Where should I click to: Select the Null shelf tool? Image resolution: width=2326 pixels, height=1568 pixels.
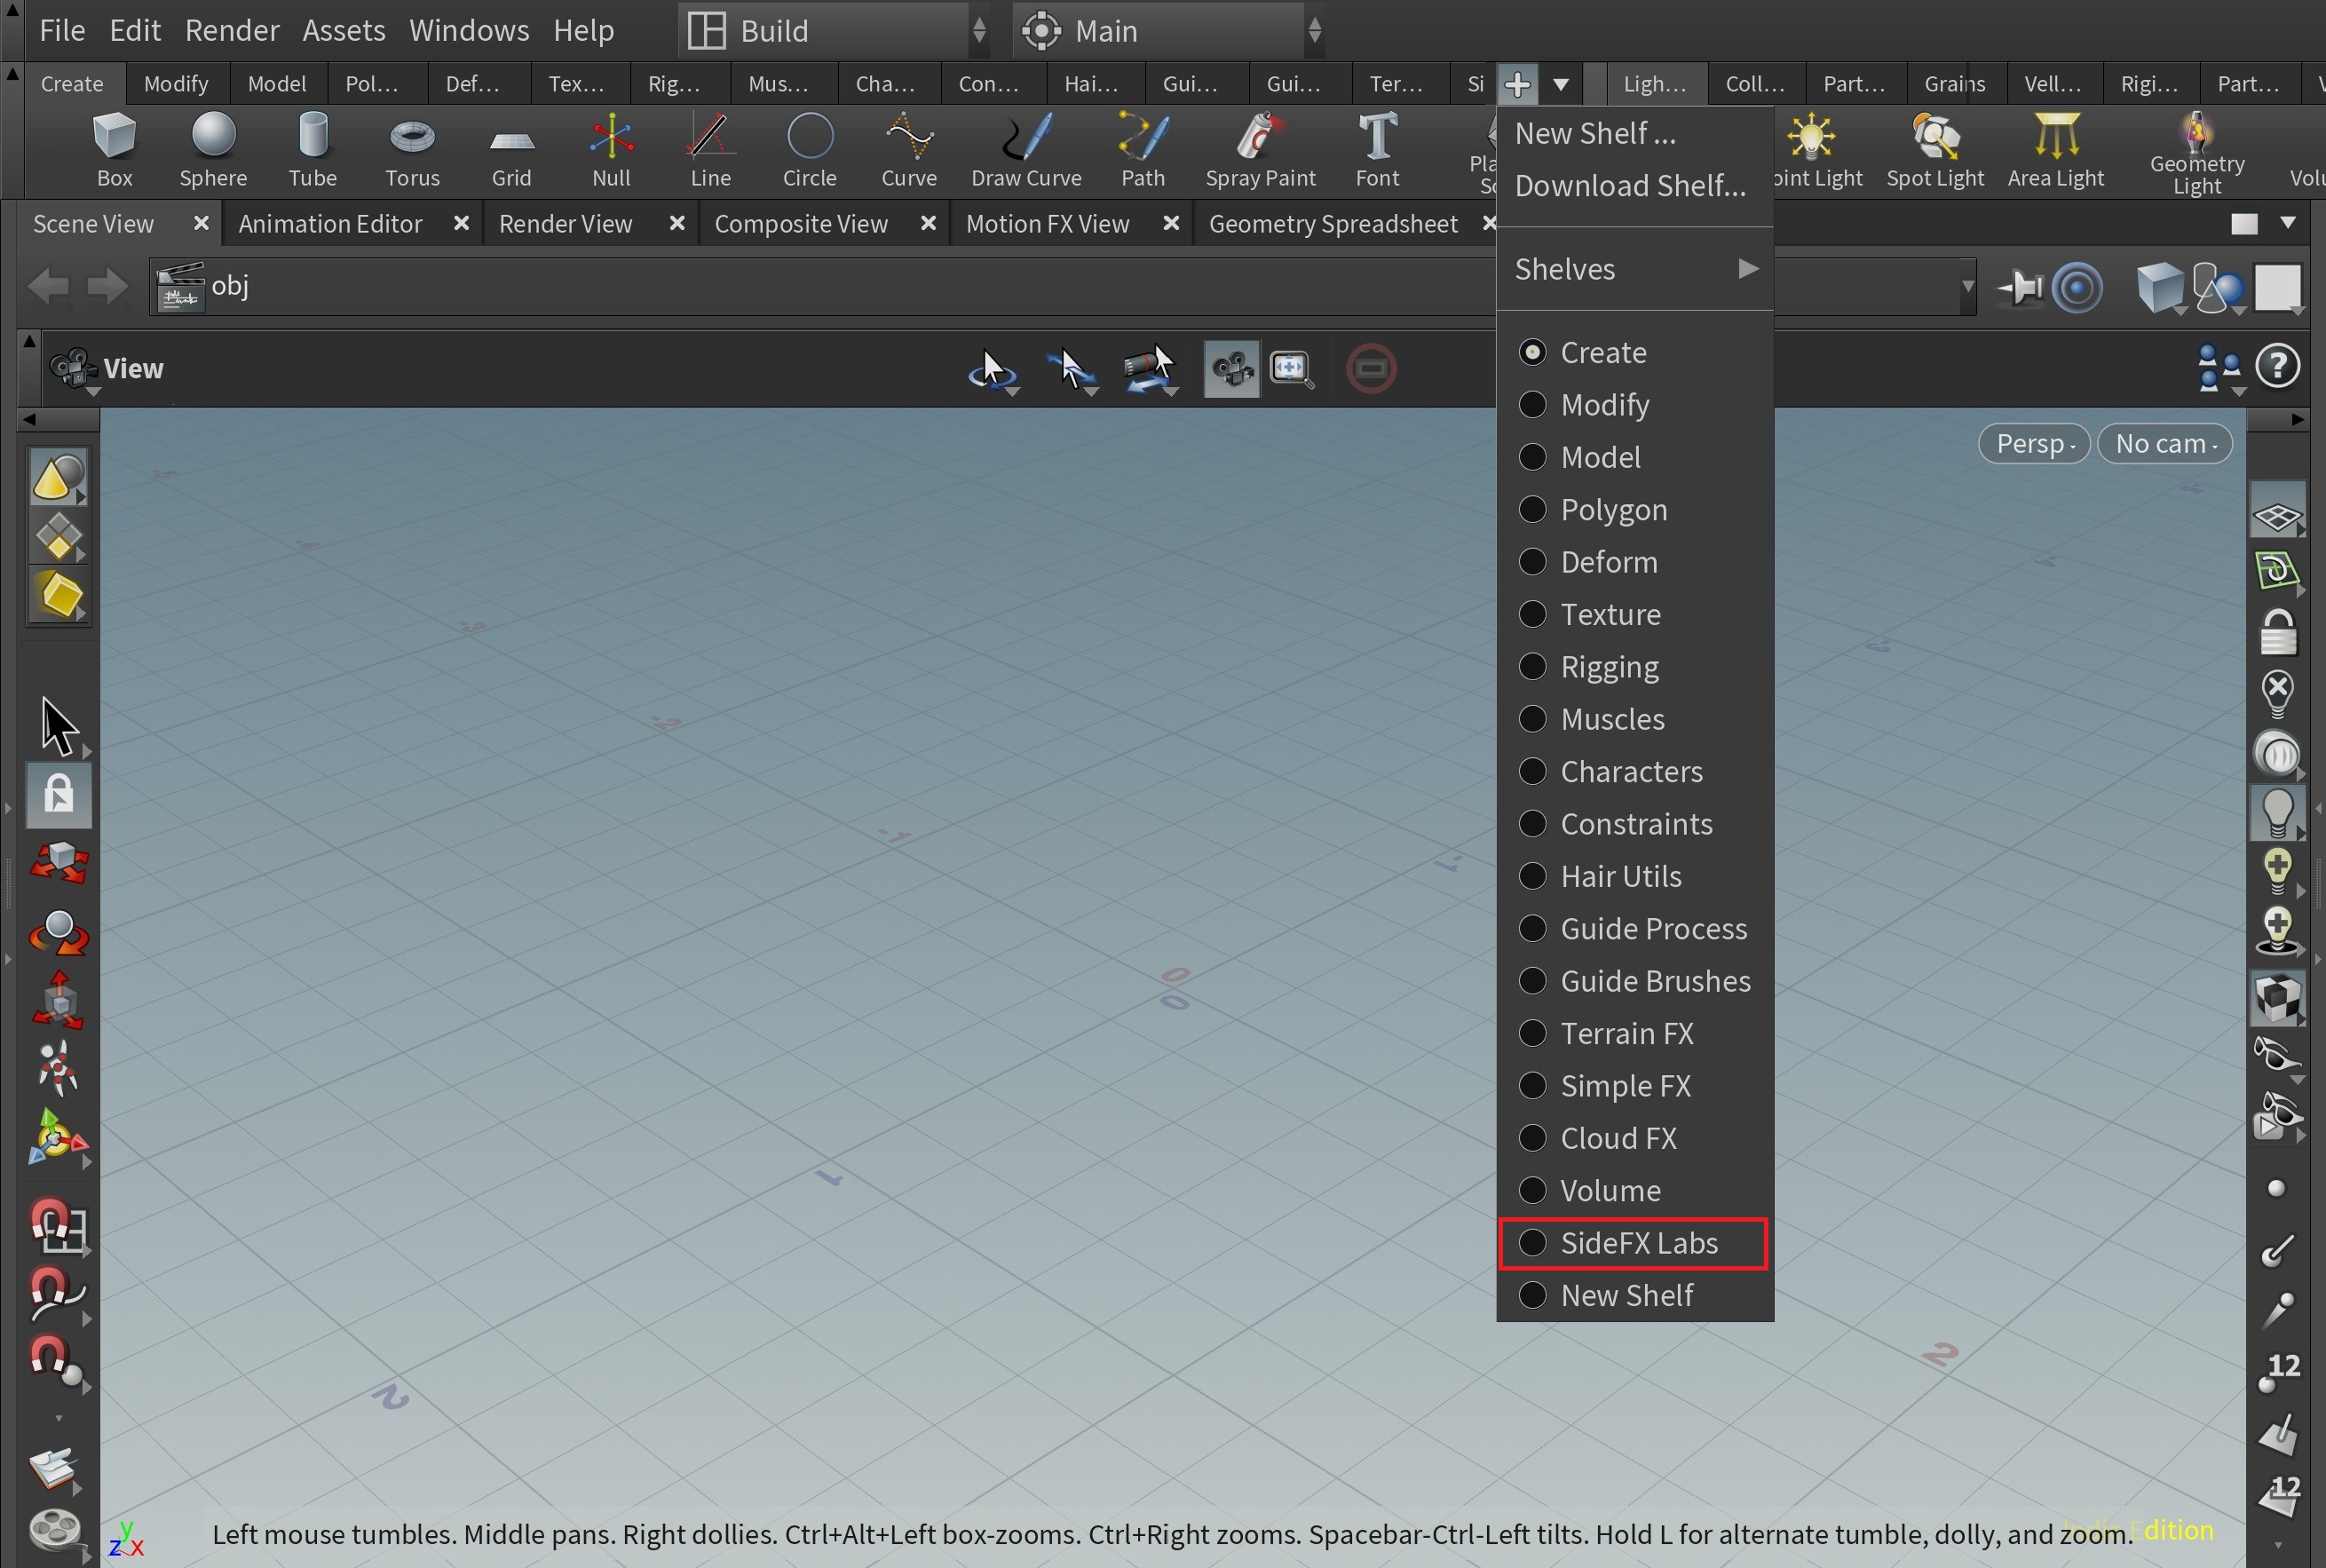(611, 150)
